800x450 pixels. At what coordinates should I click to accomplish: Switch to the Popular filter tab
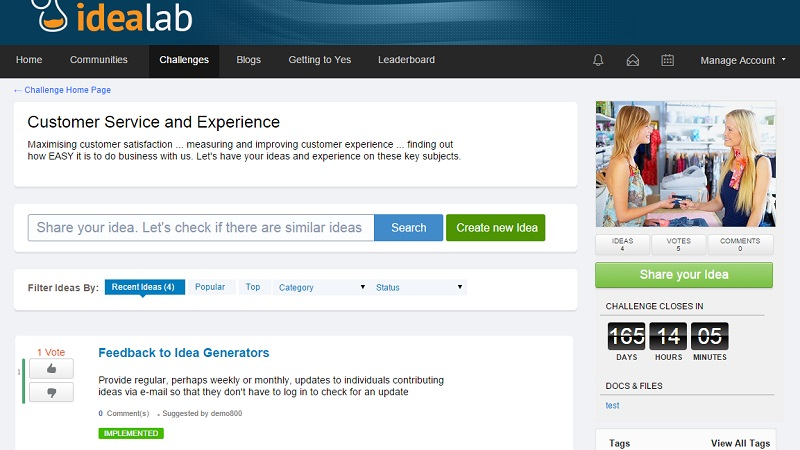pyautogui.click(x=210, y=287)
